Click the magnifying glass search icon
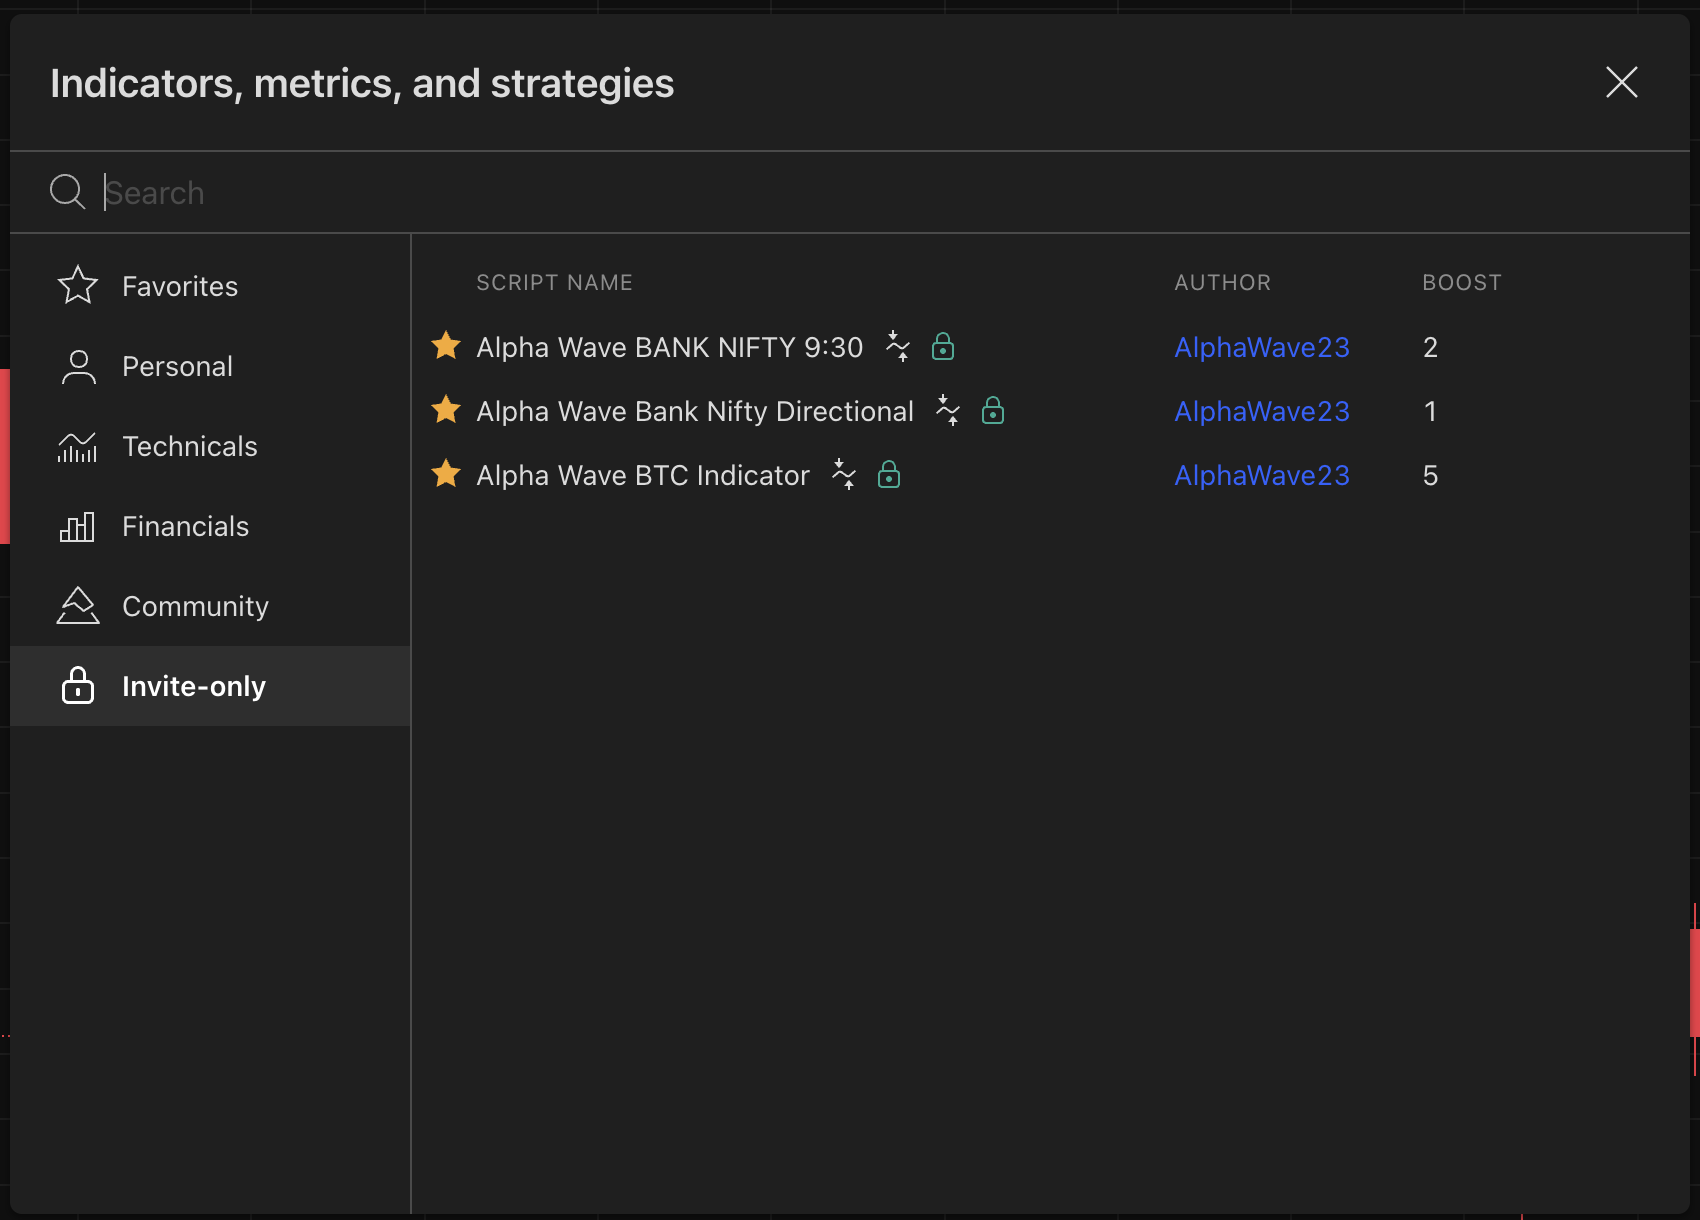 click(x=67, y=192)
